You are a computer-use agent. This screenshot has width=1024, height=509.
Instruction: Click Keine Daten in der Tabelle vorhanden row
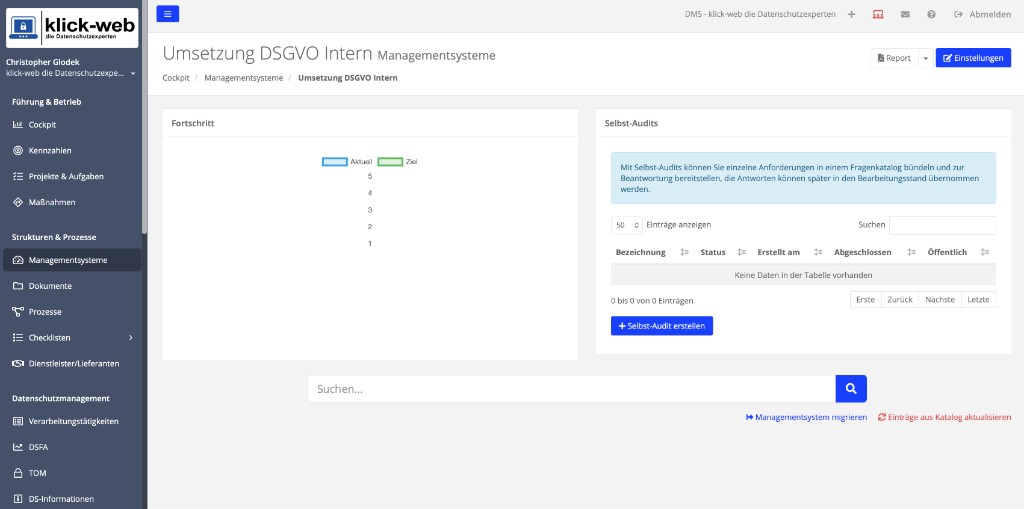[803, 275]
